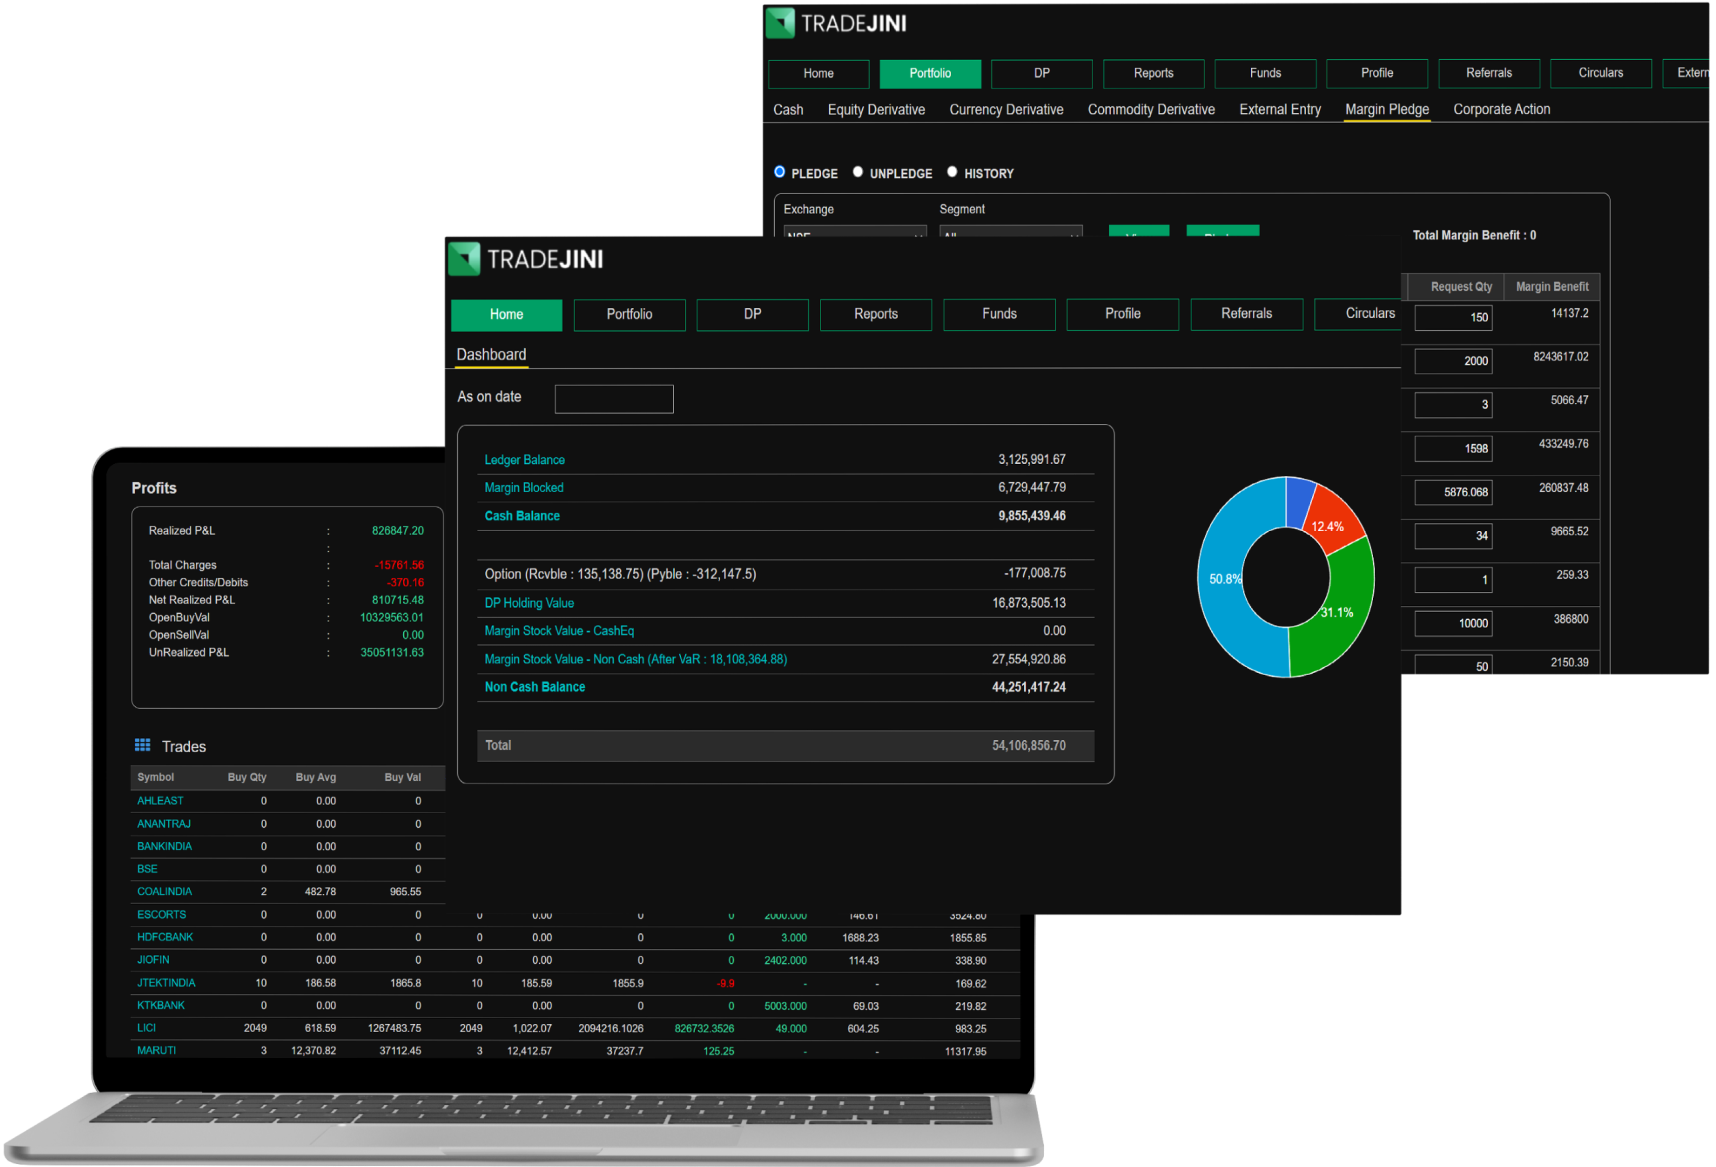Open the Equity Derivative sub-tab

[876, 109]
